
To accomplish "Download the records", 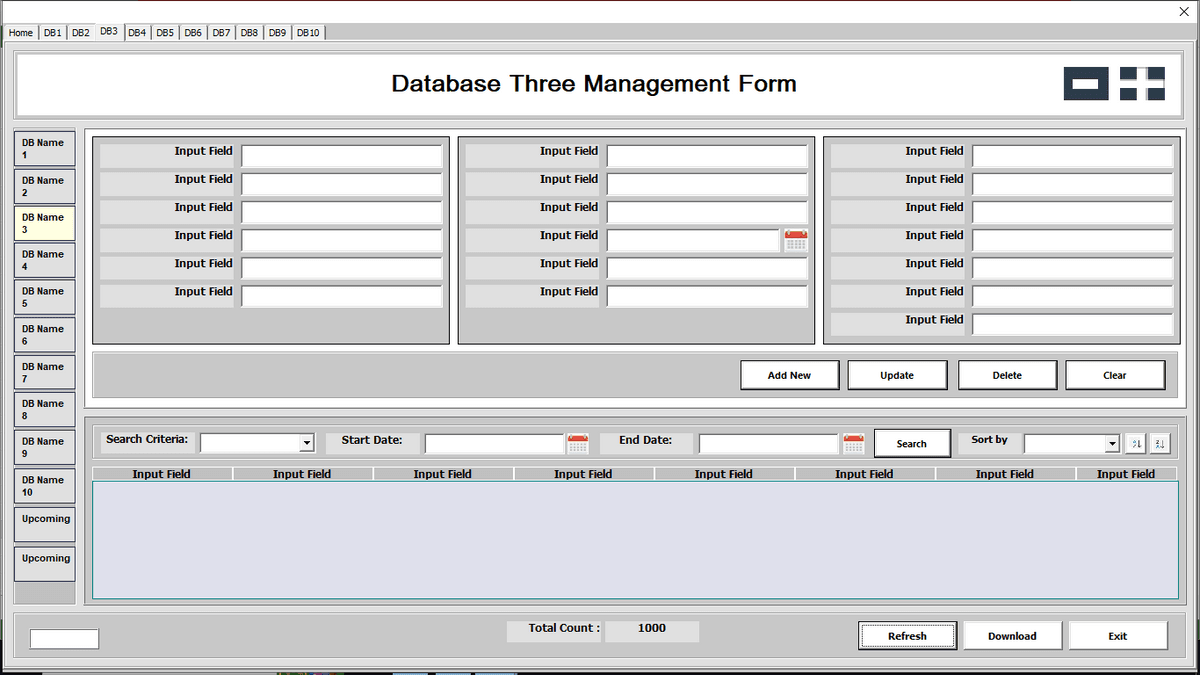I will pos(1012,636).
